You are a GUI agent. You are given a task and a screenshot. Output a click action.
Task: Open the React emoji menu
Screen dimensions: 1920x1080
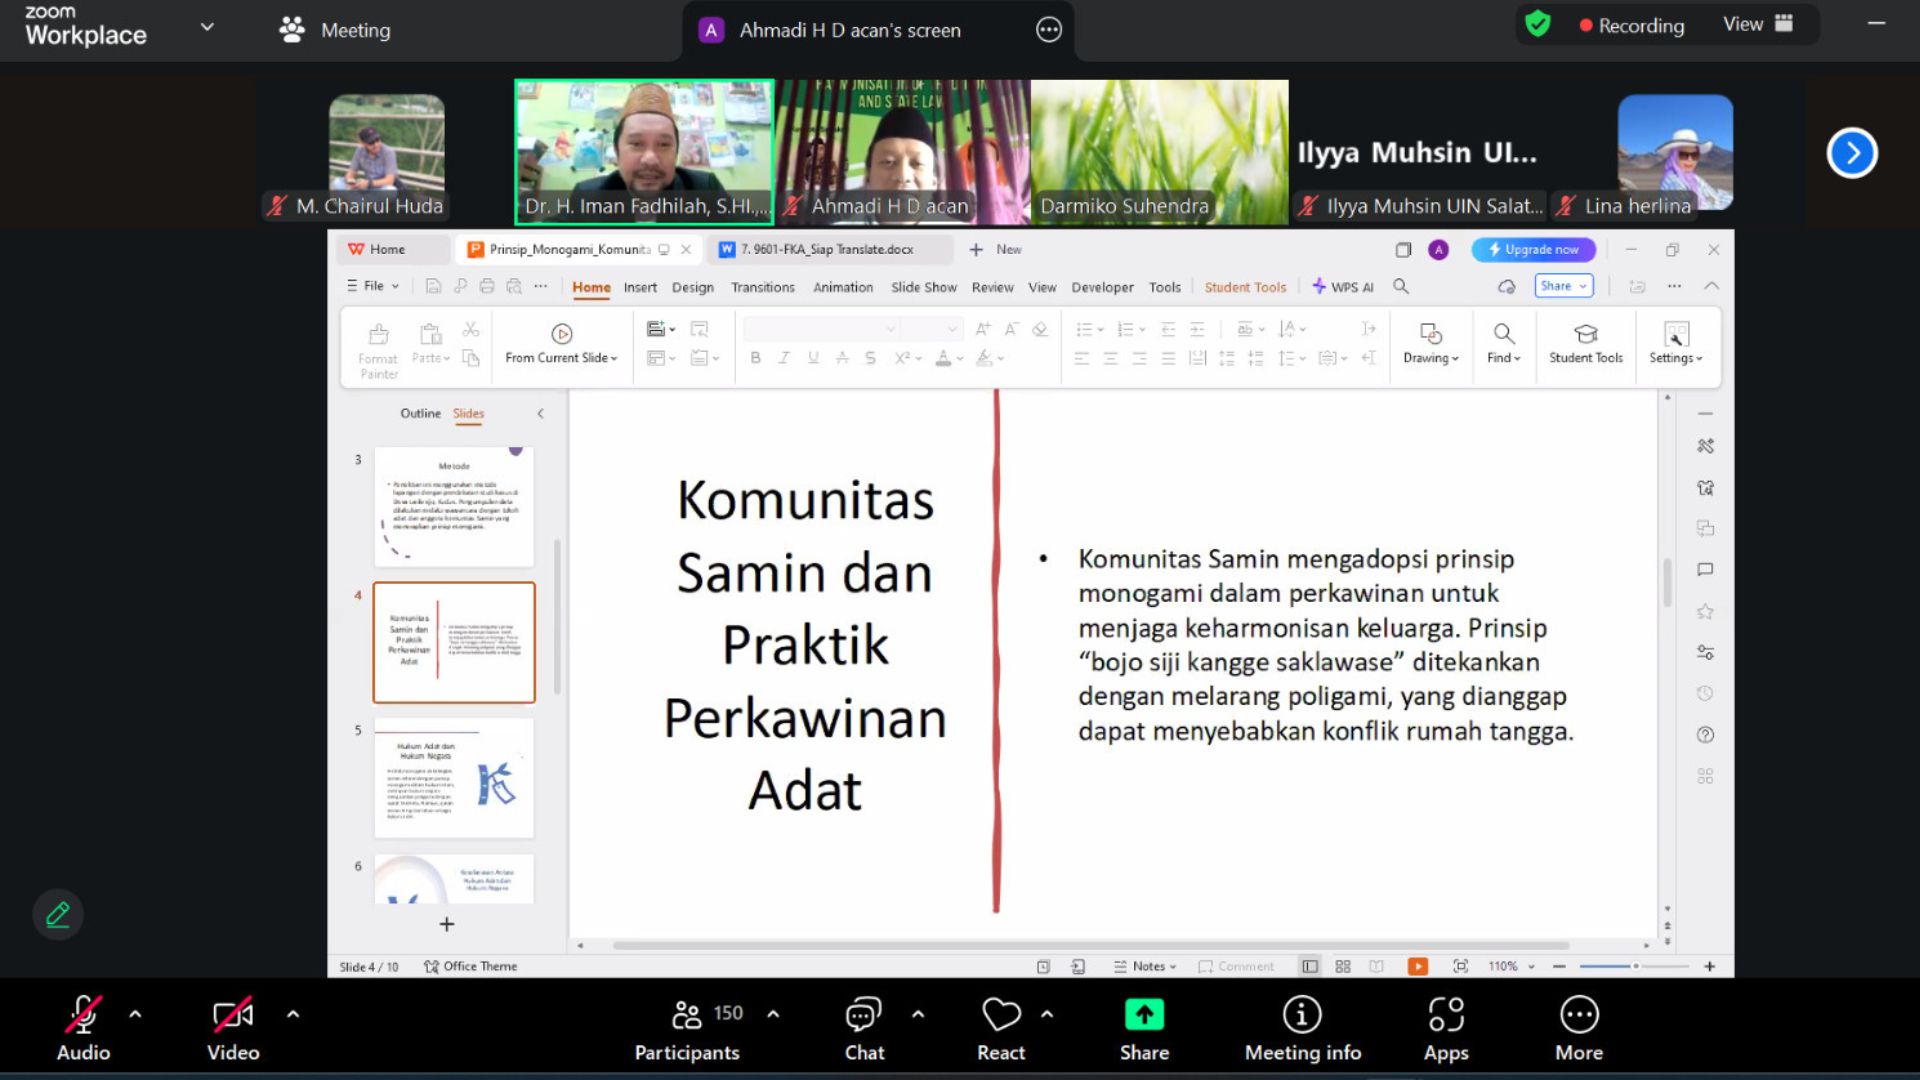(x=1001, y=1028)
